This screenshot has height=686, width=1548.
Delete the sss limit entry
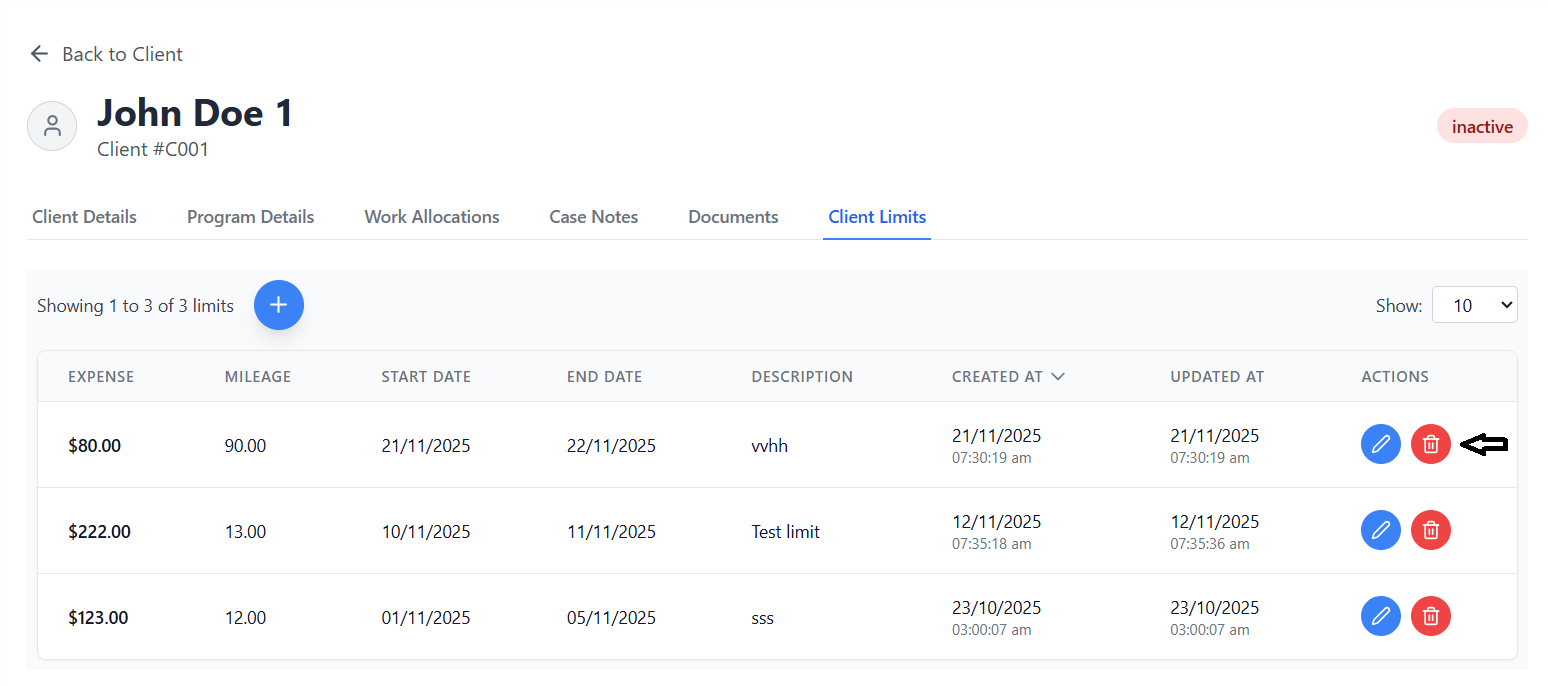point(1430,616)
